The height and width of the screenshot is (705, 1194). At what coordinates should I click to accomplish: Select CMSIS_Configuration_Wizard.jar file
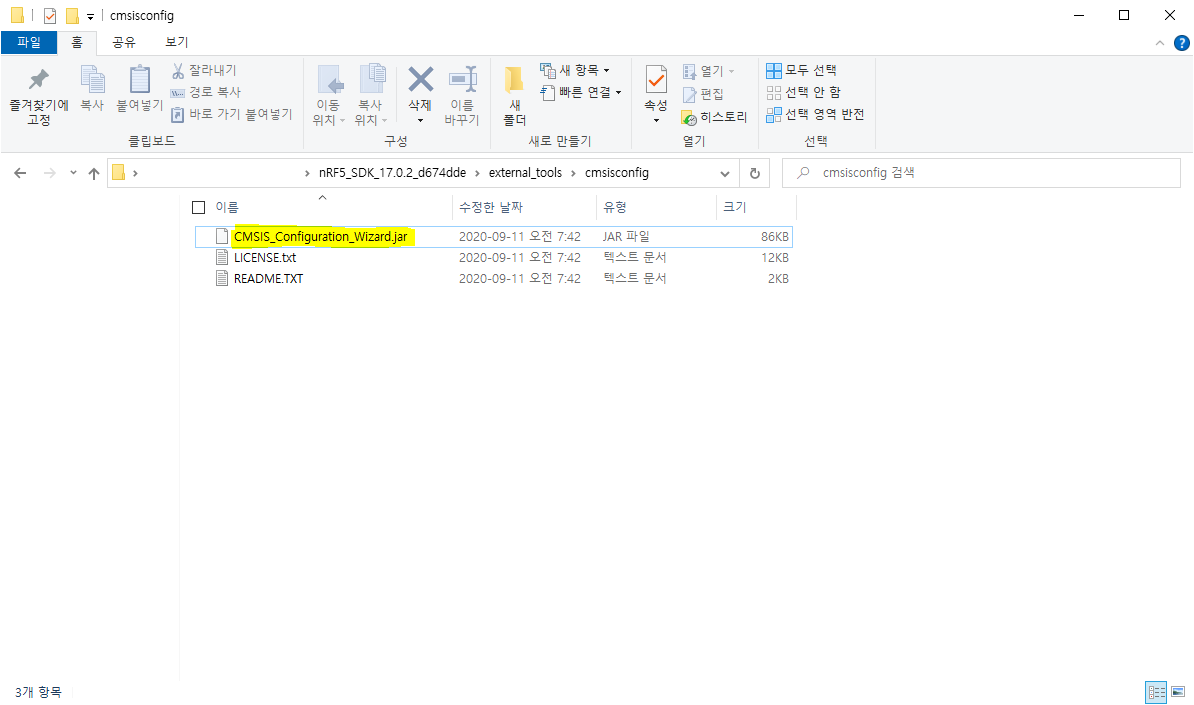321,237
